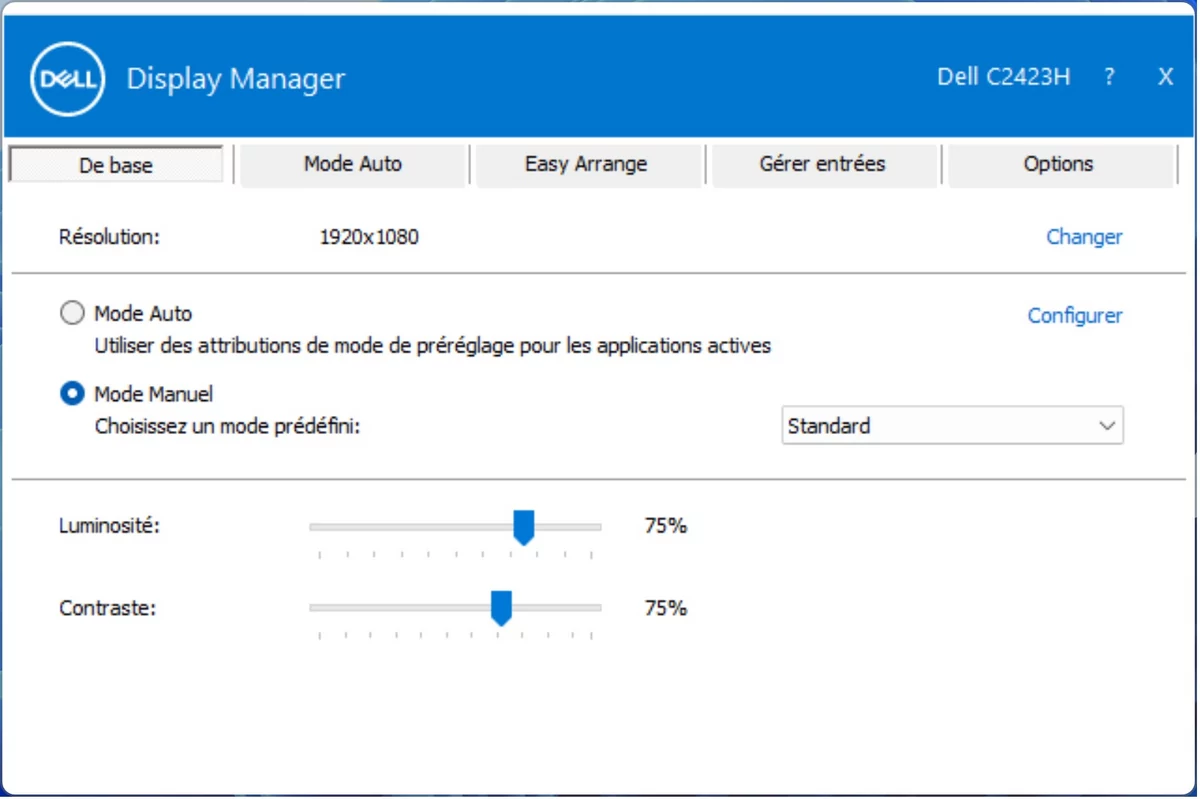The height and width of the screenshot is (799, 1200).
Task: Select the Mode Auto radio button
Action: coord(72,313)
